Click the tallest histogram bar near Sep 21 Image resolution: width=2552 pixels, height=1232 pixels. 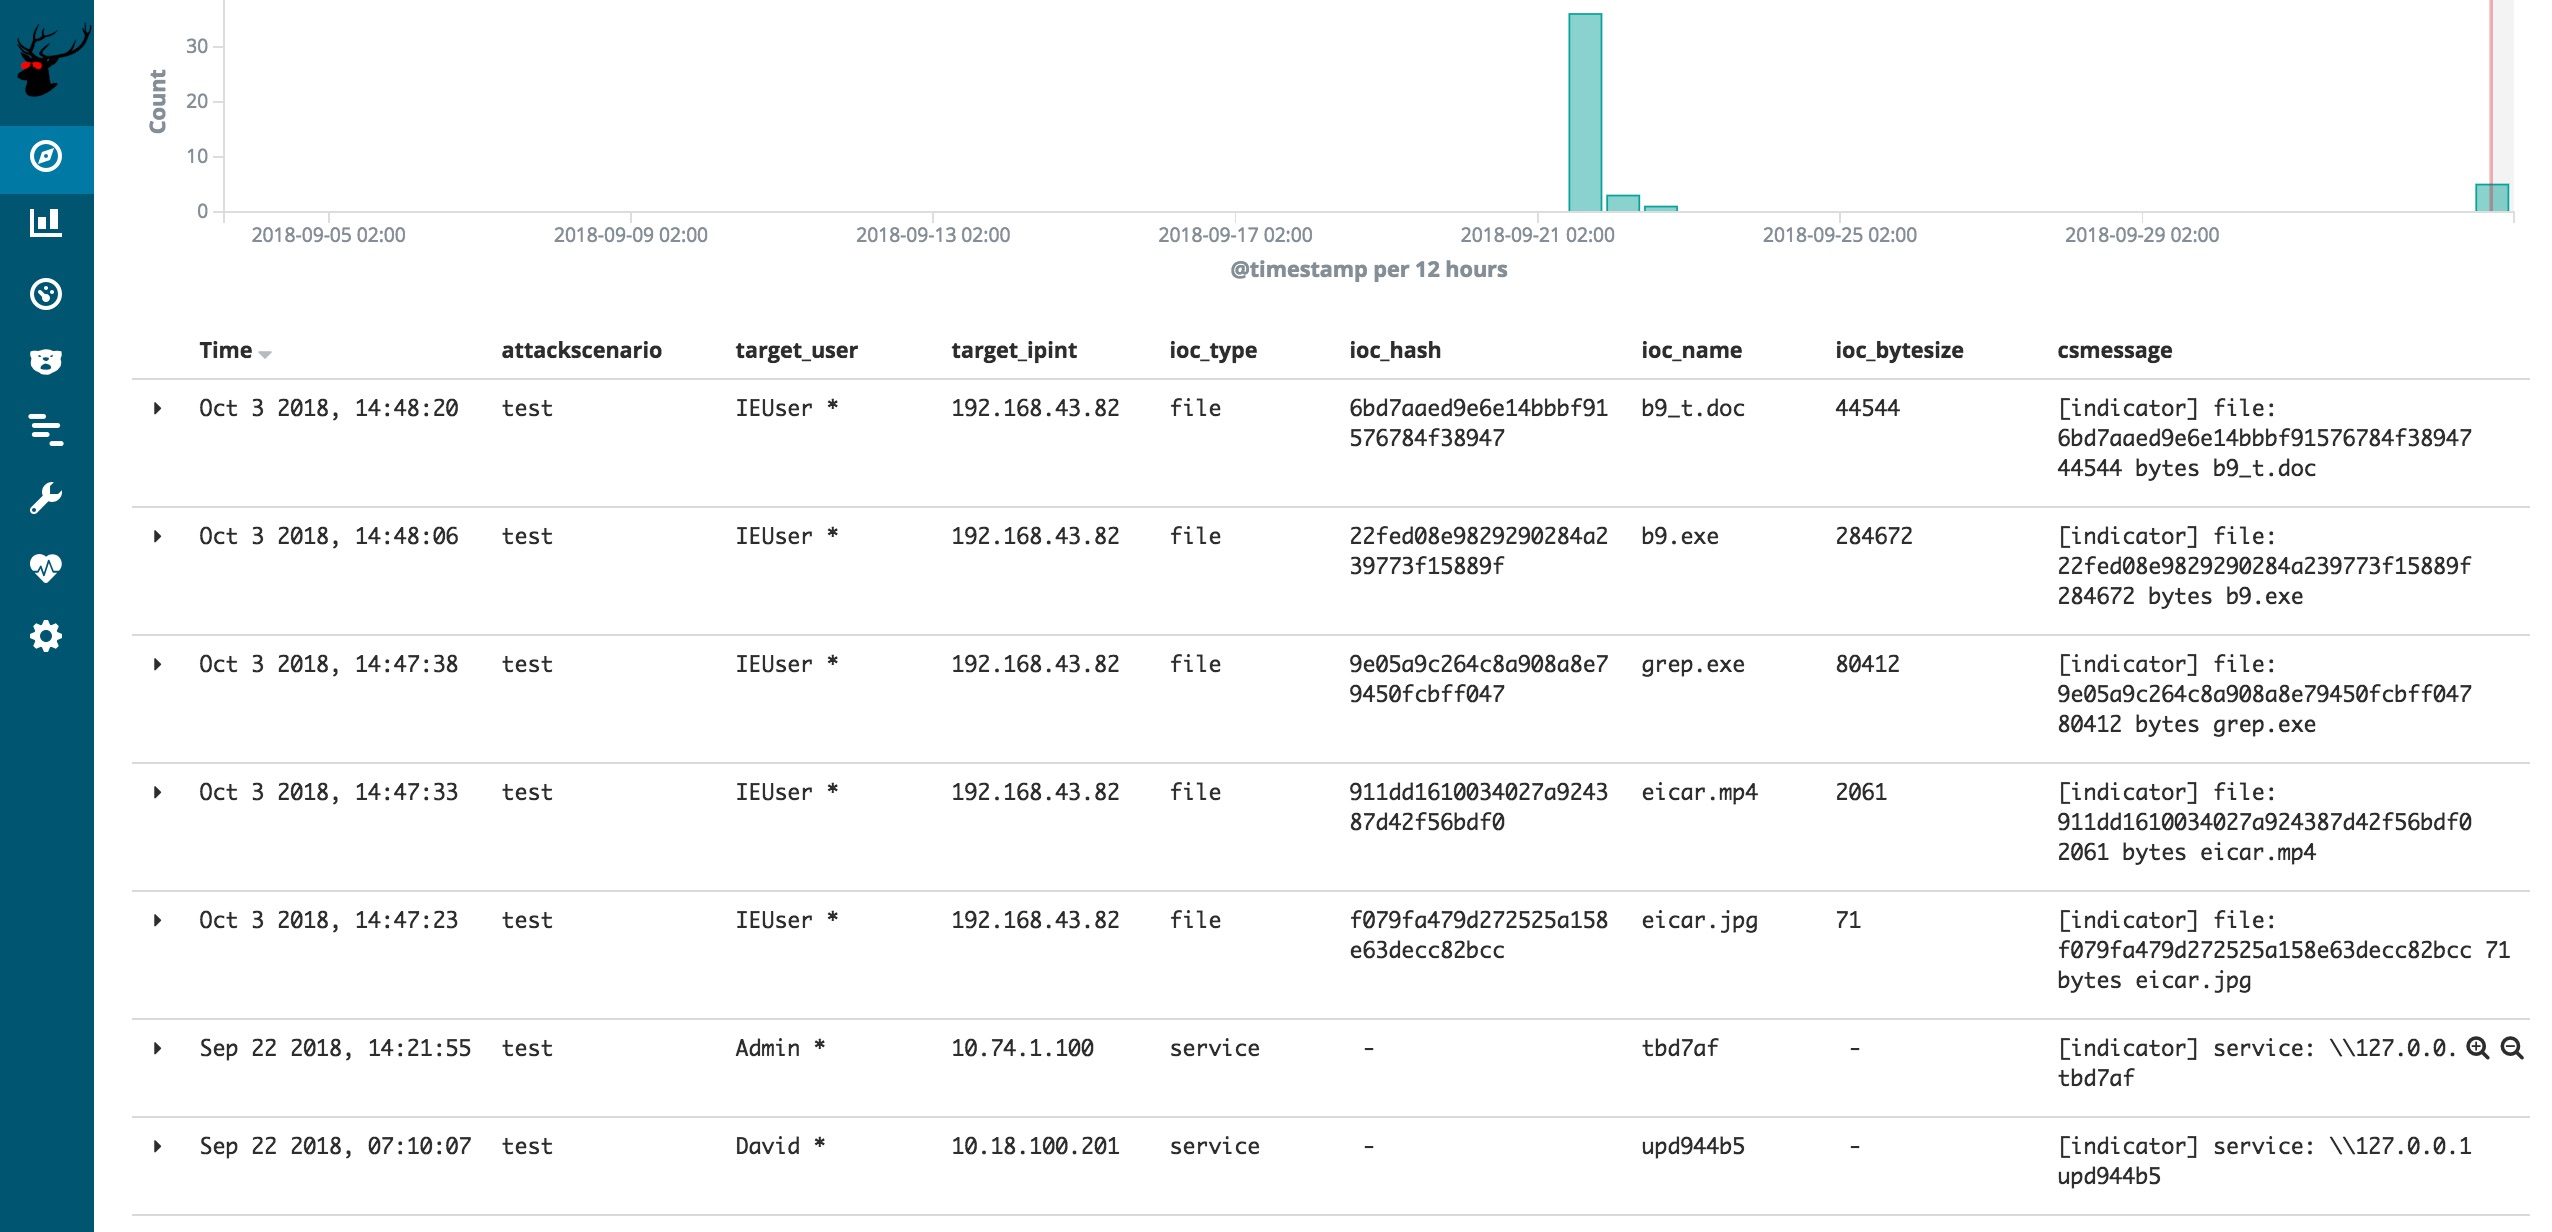click(1585, 112)
